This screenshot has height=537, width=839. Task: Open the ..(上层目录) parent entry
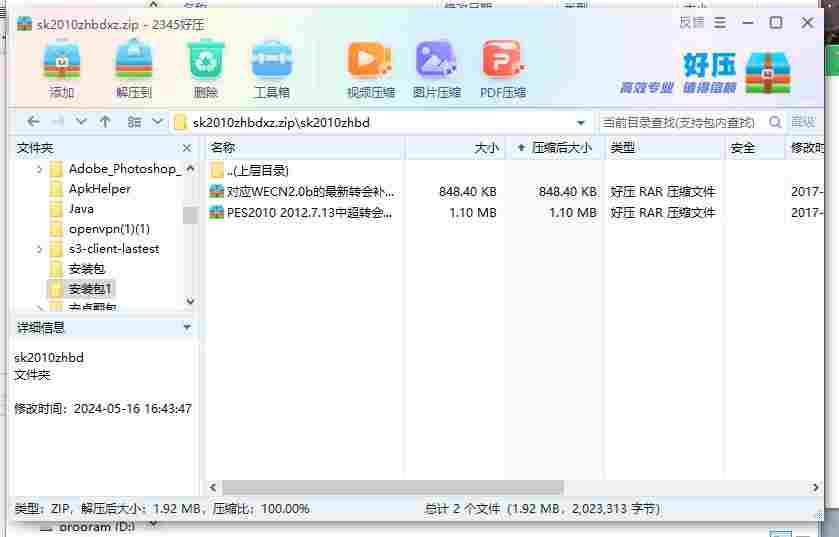click(257, 171)
